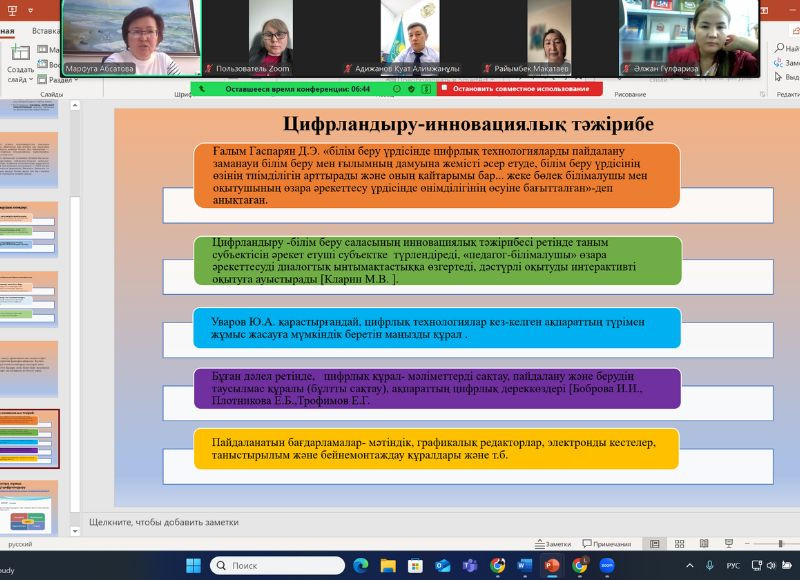Open Word from the taskbar
The height and width of the screenshot is (580, 800).
[524, 565]
